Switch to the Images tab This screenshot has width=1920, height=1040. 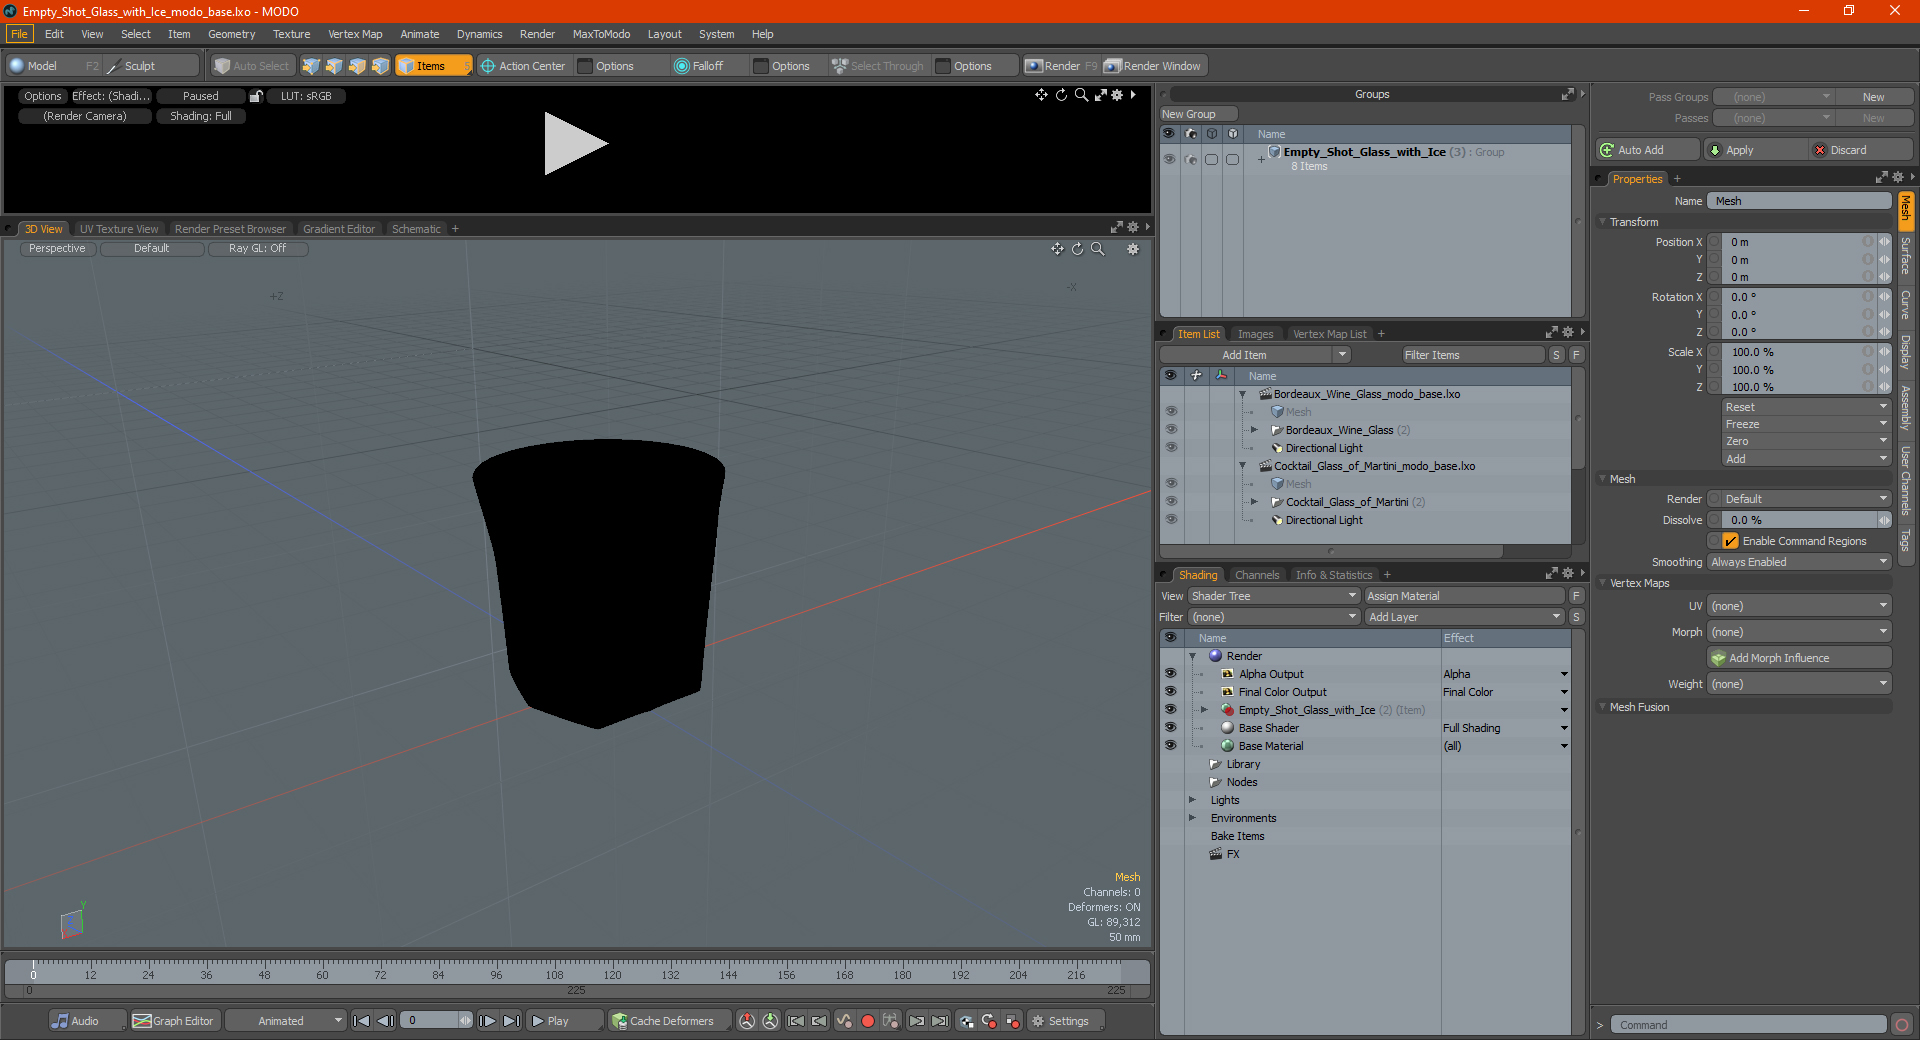pyautogui.click(x=1255, y=334)
